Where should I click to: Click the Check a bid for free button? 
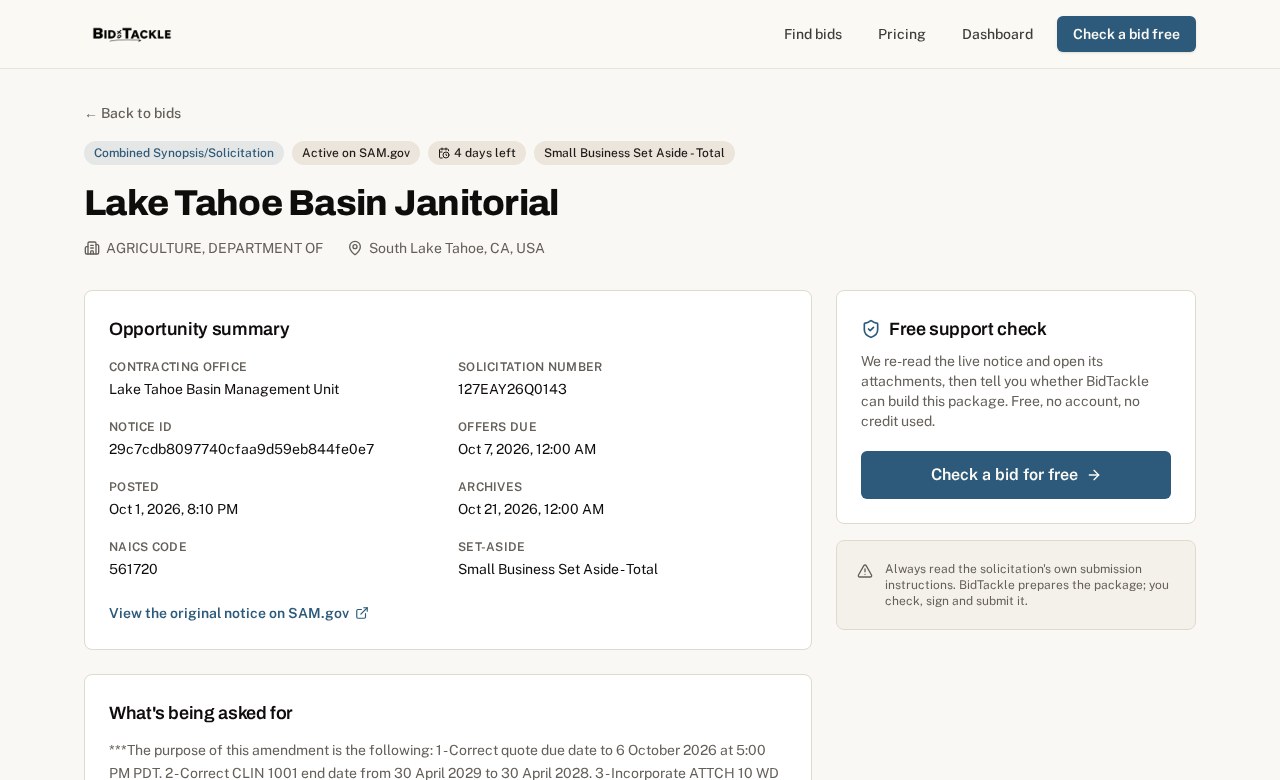point(1016,475)
